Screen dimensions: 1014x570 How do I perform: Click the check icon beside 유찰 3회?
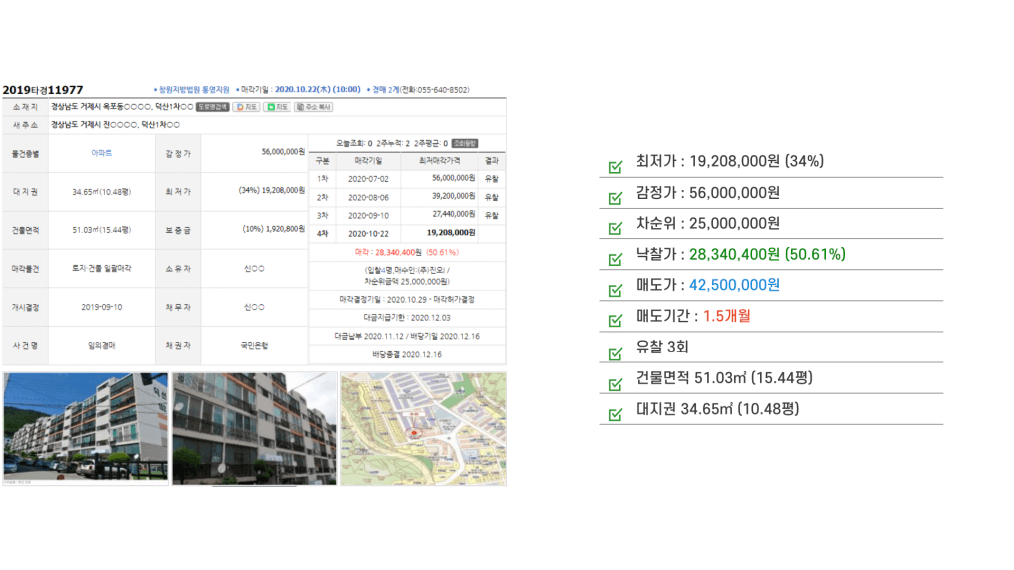tap(615, 352)
